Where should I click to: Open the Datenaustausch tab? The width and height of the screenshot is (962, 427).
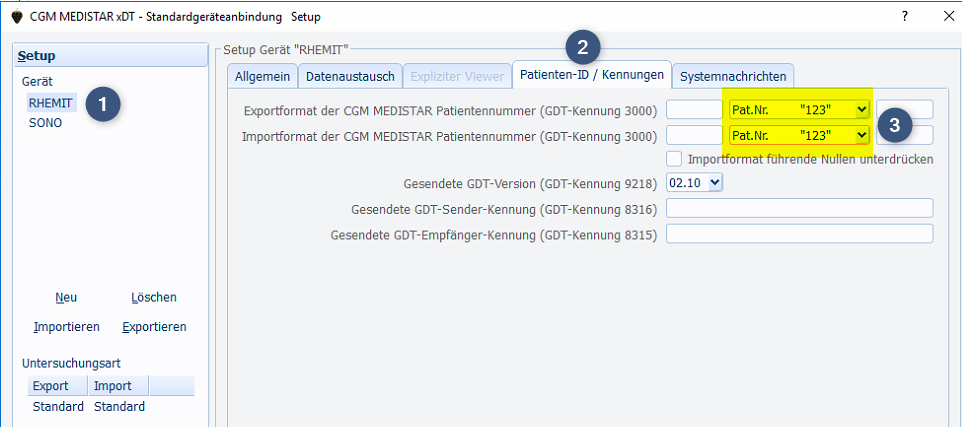(350, 76)
